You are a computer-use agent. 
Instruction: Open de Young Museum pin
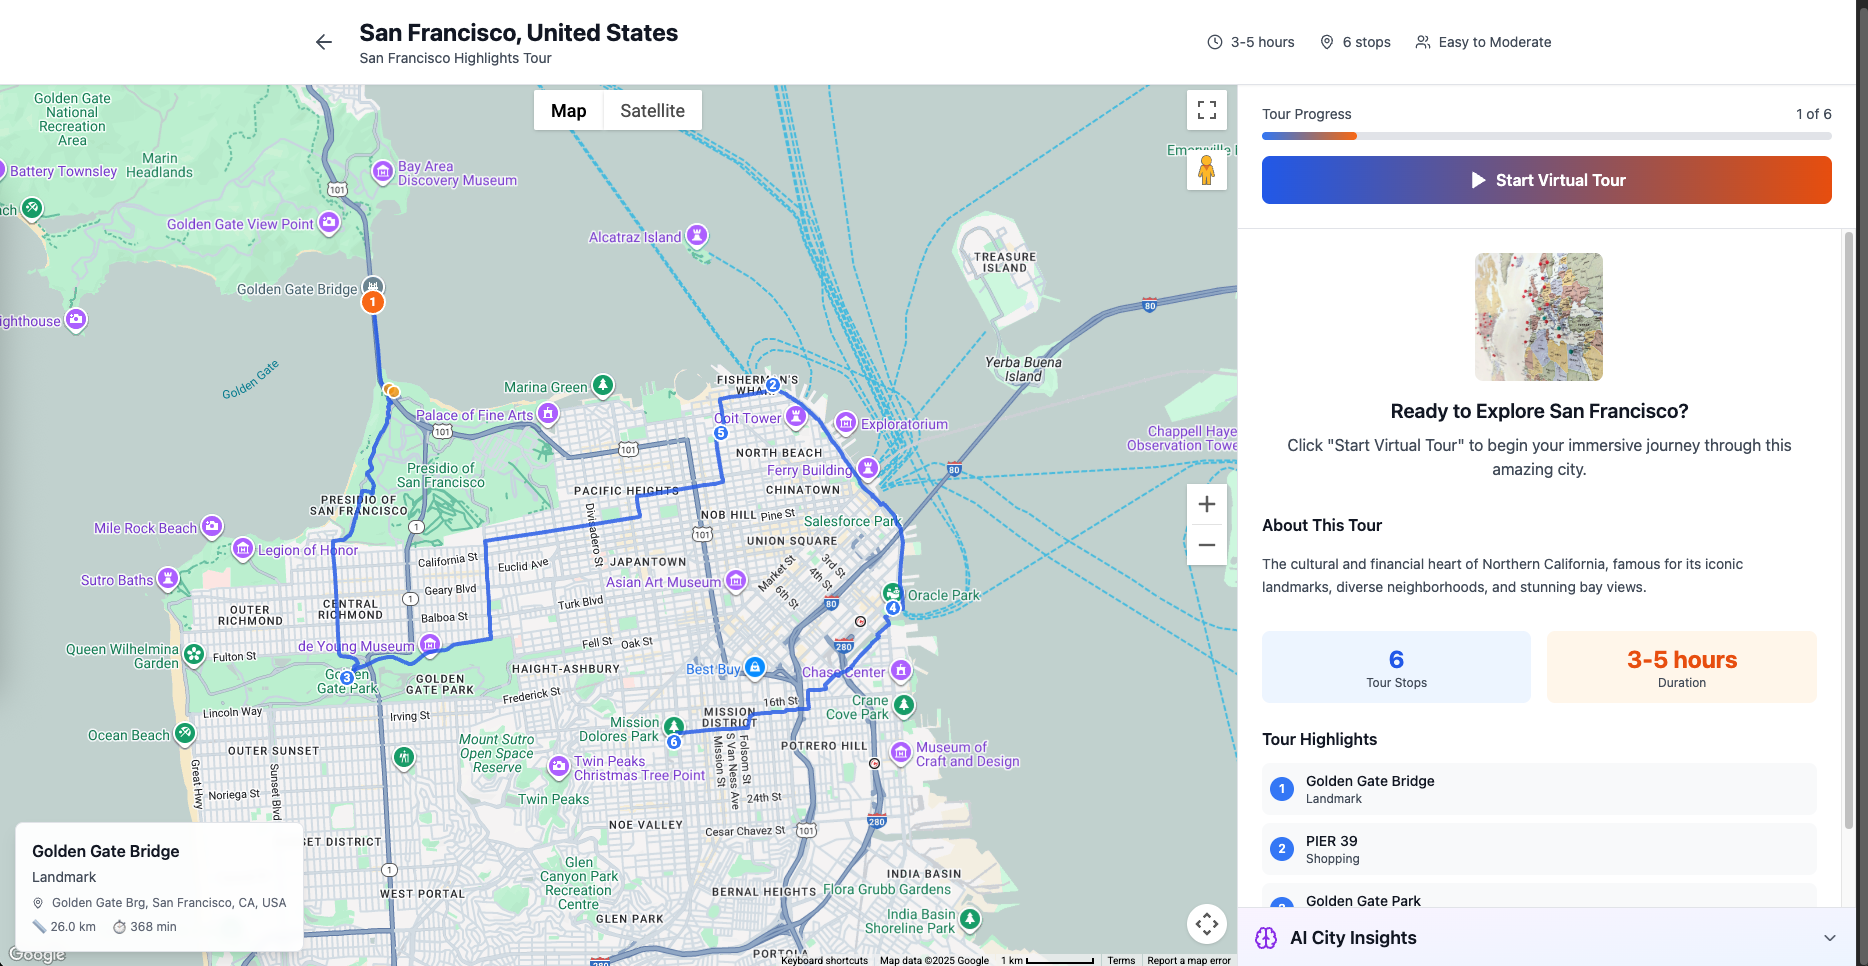430,645
